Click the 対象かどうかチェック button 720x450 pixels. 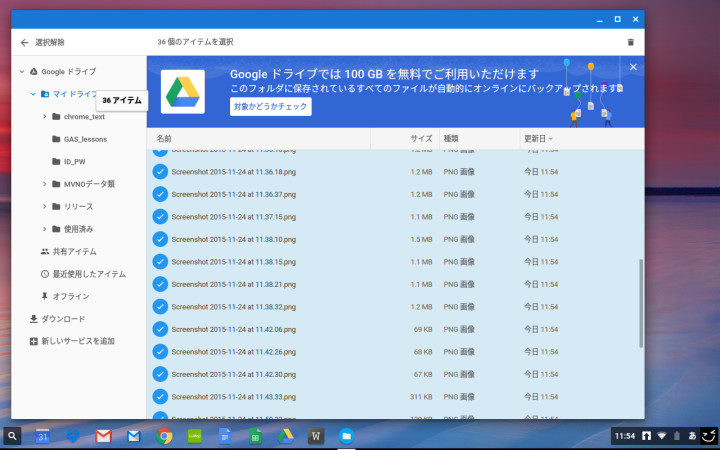point(270,107)
